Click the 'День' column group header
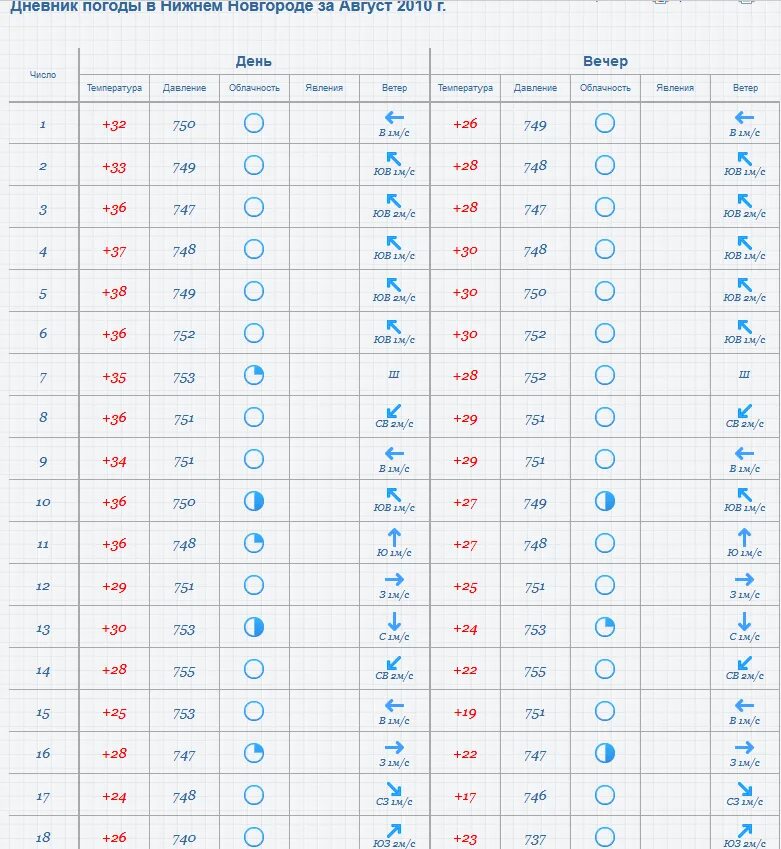 point(254,61)
